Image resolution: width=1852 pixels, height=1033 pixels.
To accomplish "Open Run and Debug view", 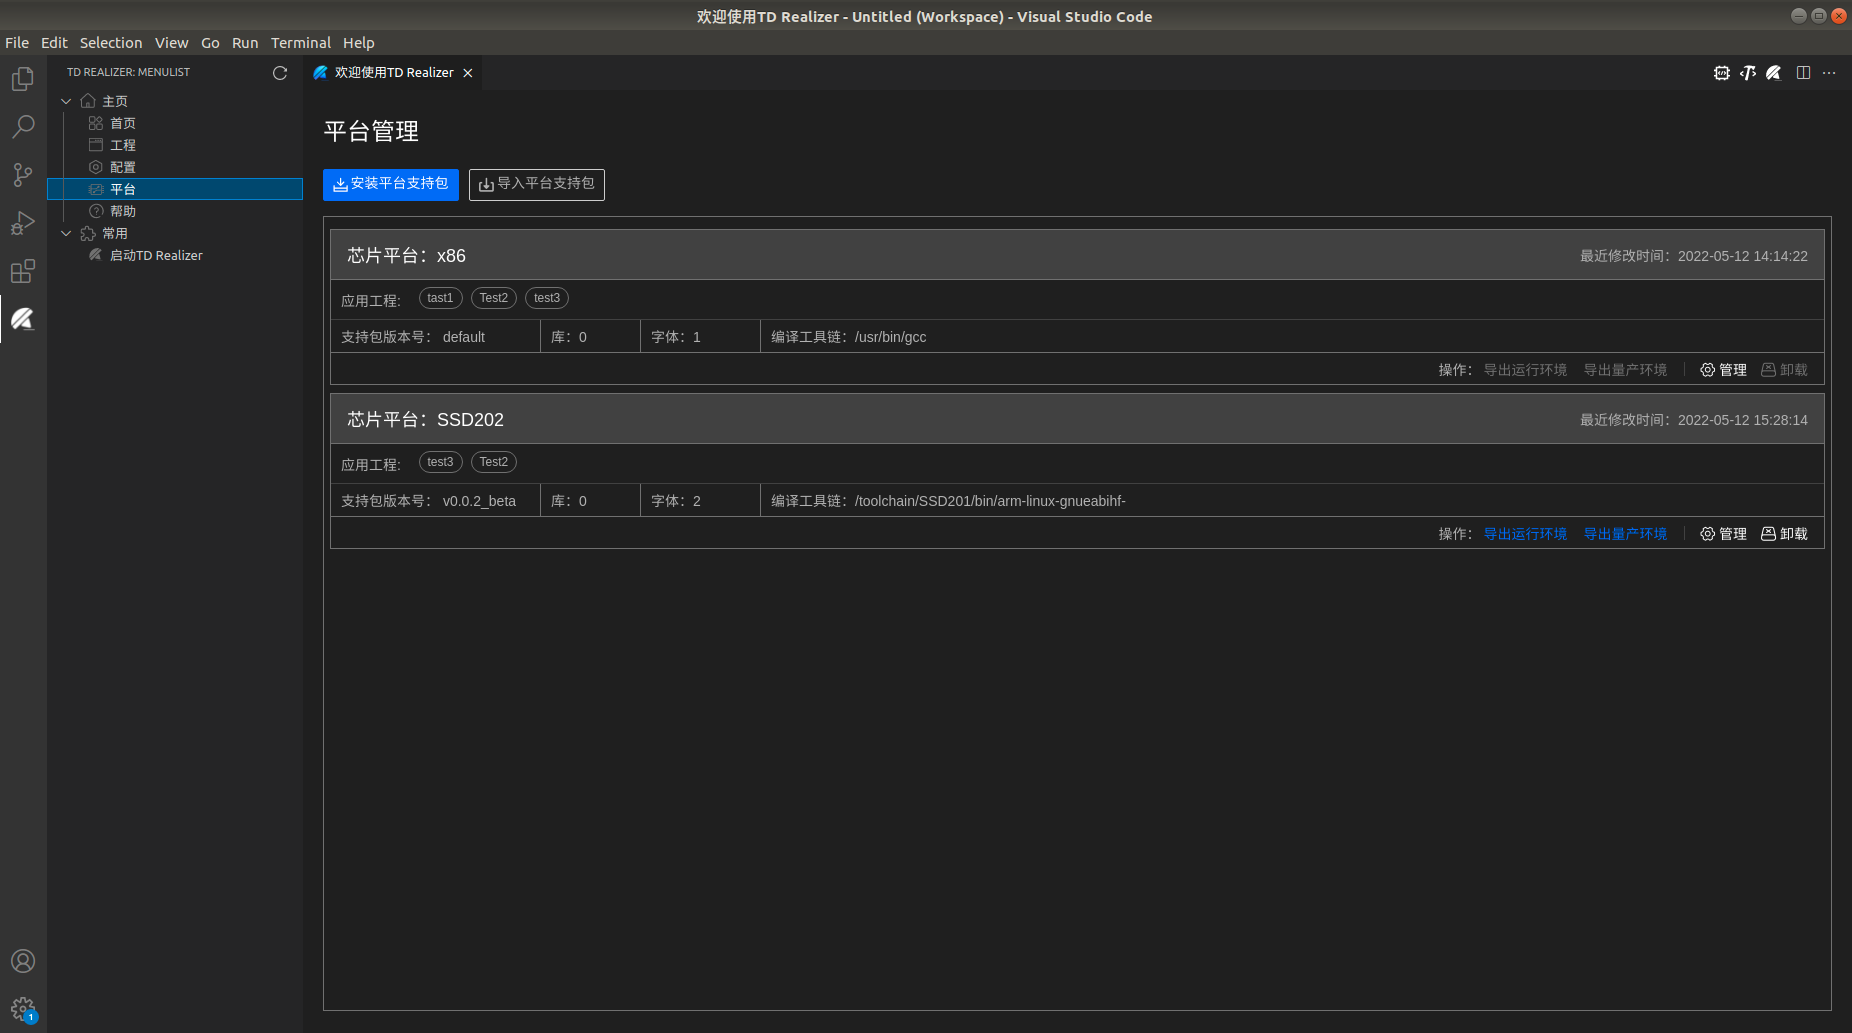I will tap(23, 223).
